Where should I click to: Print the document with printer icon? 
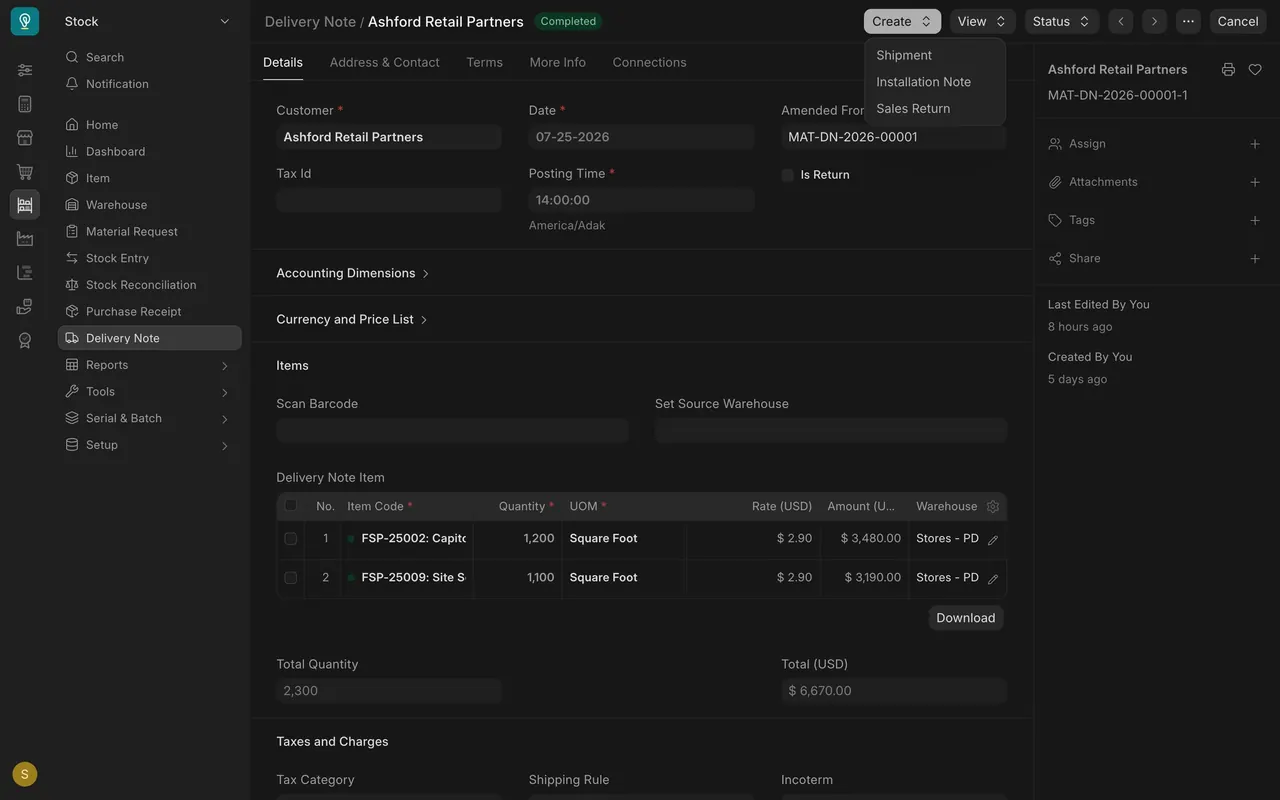click(x=1228, y=69)
